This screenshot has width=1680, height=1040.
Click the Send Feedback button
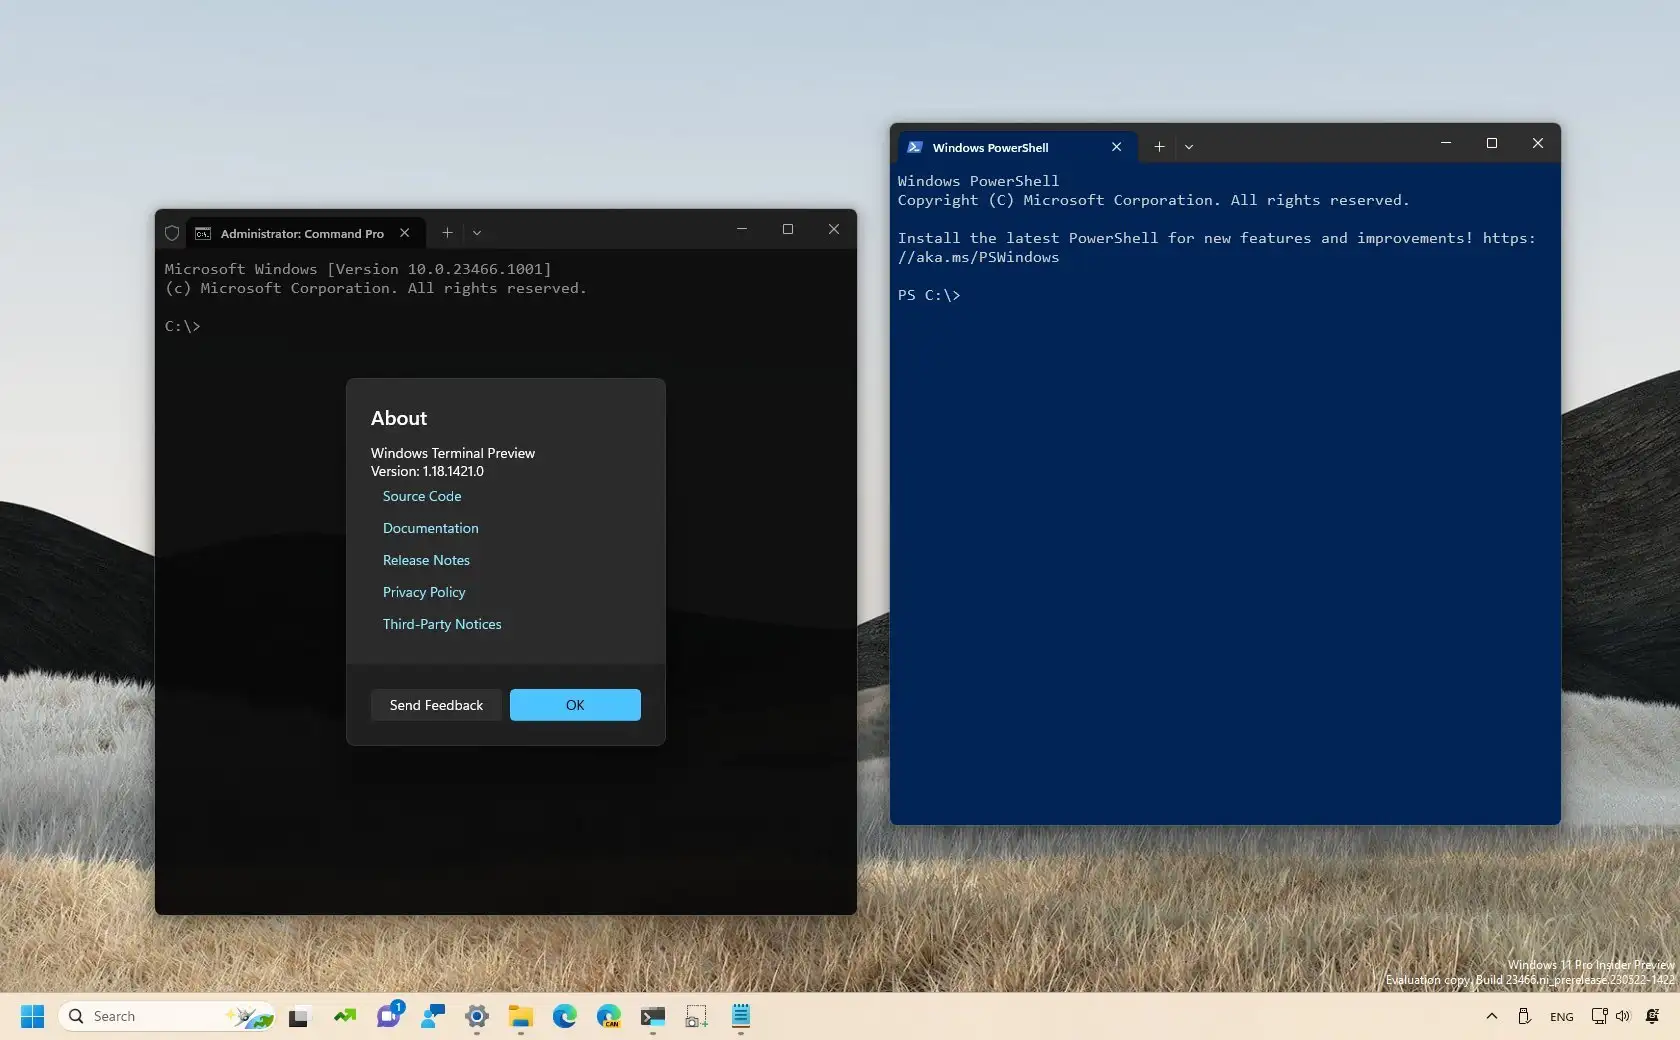pos(435,705)
